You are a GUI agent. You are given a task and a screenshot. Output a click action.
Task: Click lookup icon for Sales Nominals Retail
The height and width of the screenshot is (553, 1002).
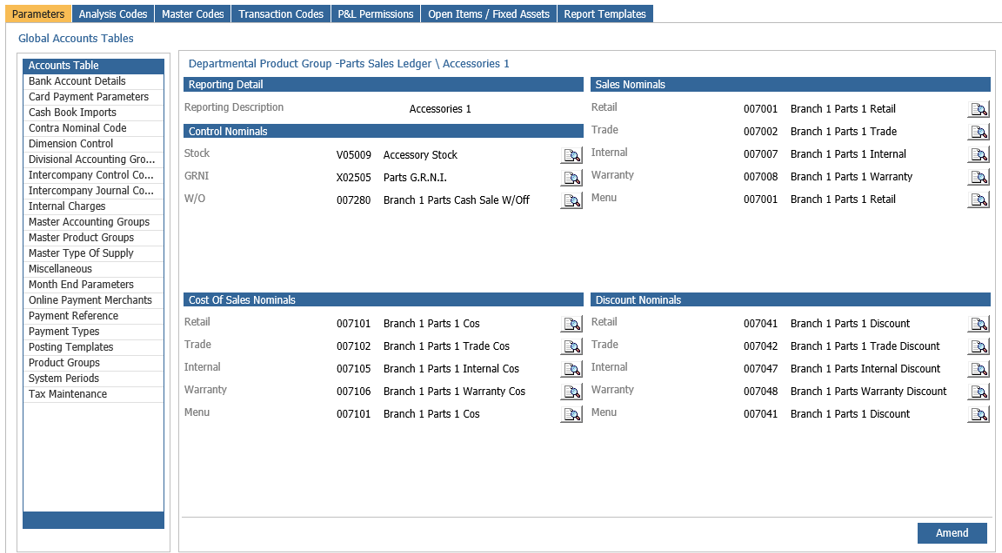[x=978, y=109]
